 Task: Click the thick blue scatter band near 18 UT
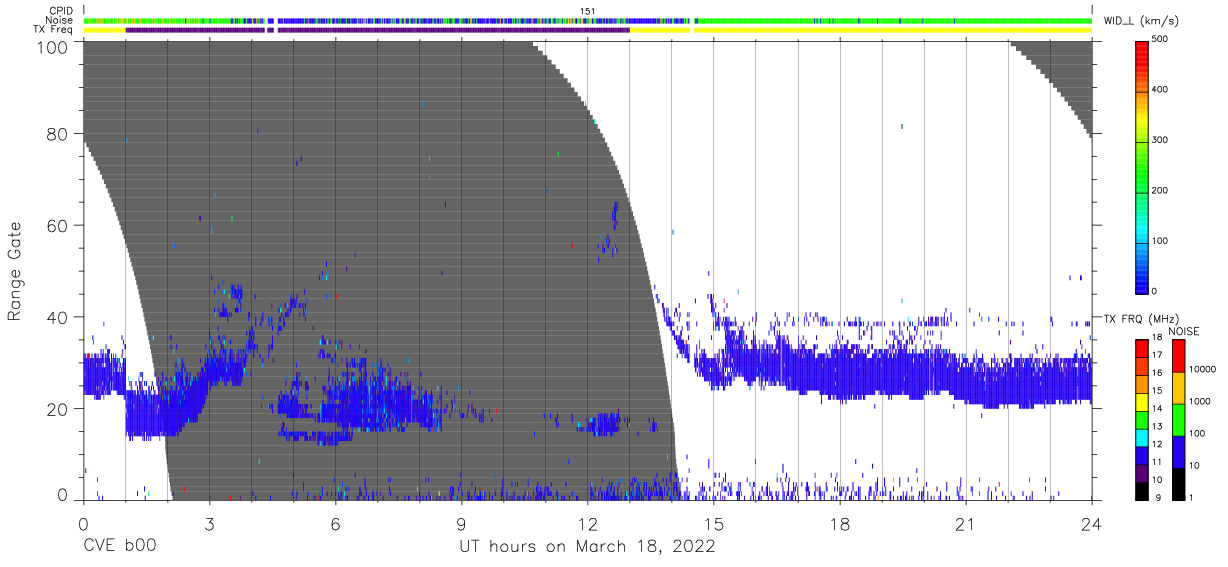click(x=840, y=375)
